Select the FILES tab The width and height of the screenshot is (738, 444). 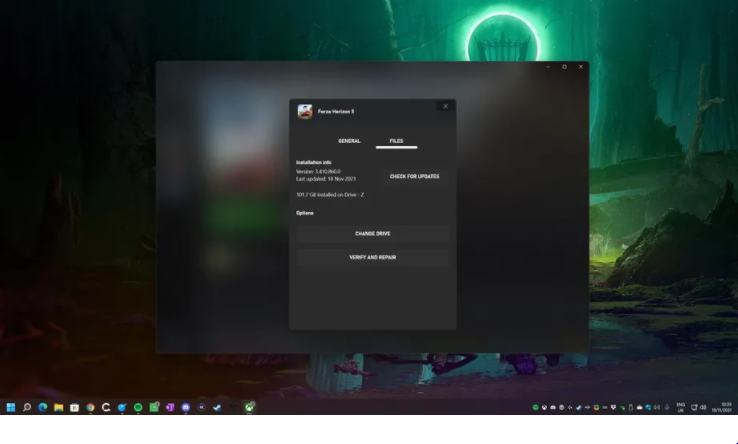pos(396,141)
